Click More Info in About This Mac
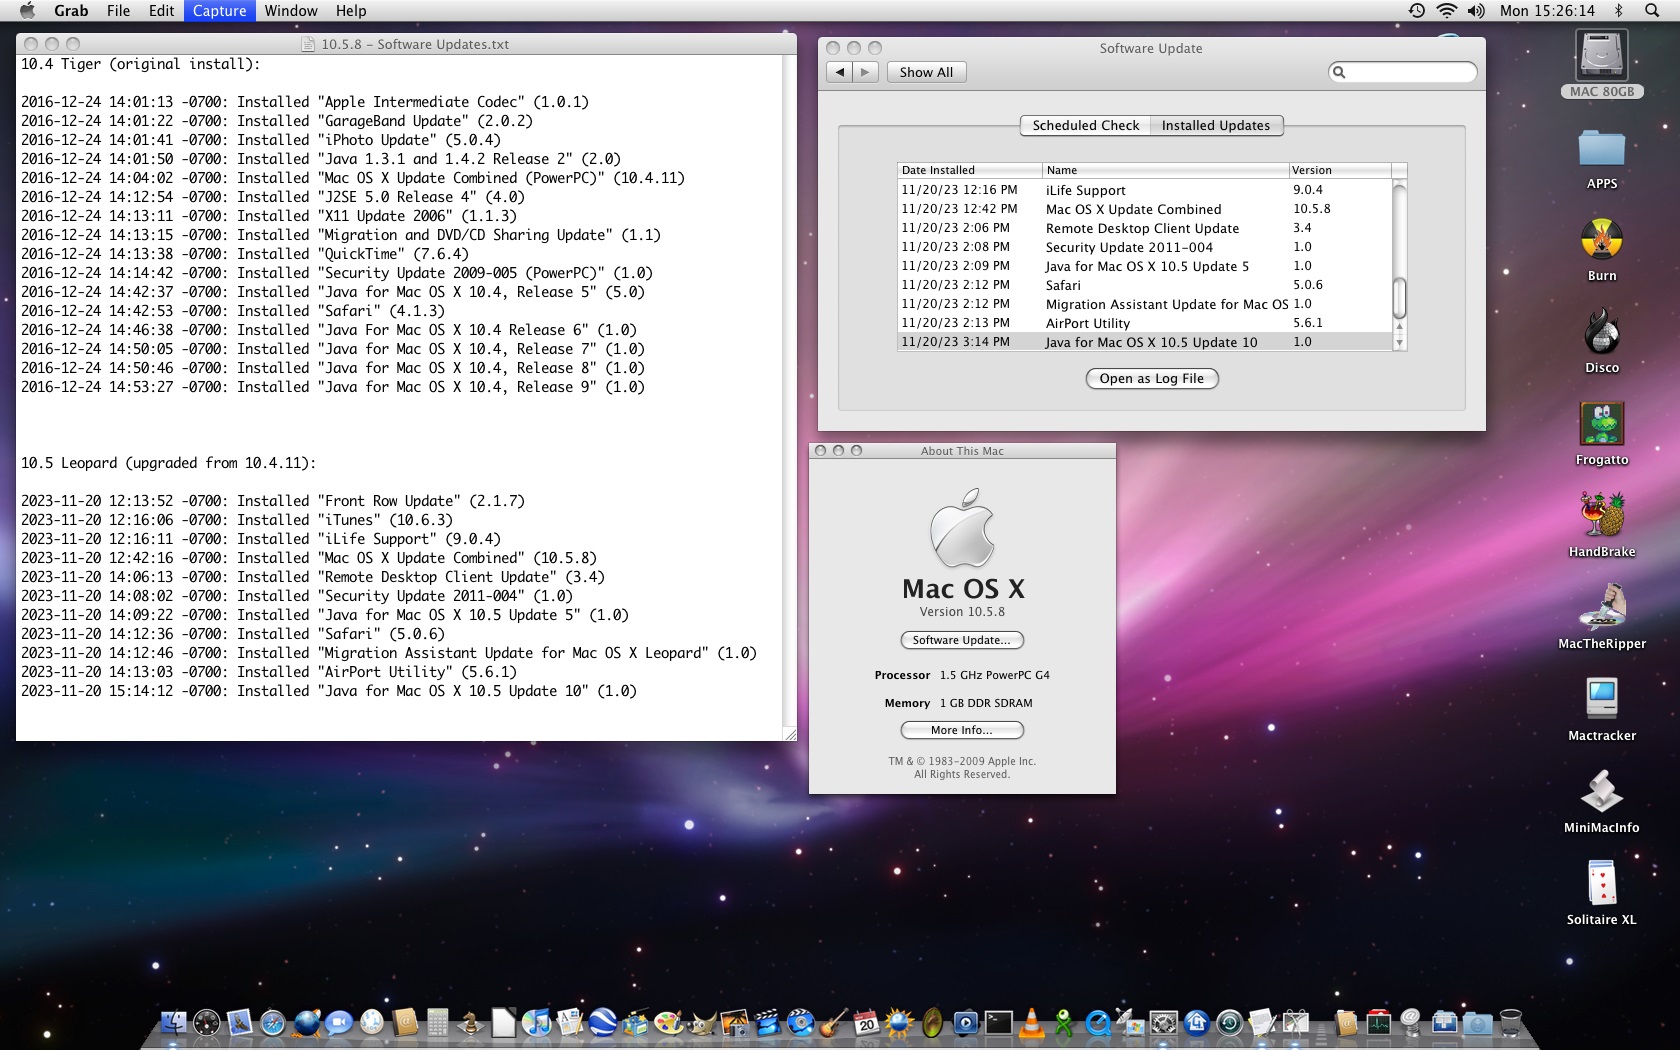1680x1050 pixels. coord(962,730)
